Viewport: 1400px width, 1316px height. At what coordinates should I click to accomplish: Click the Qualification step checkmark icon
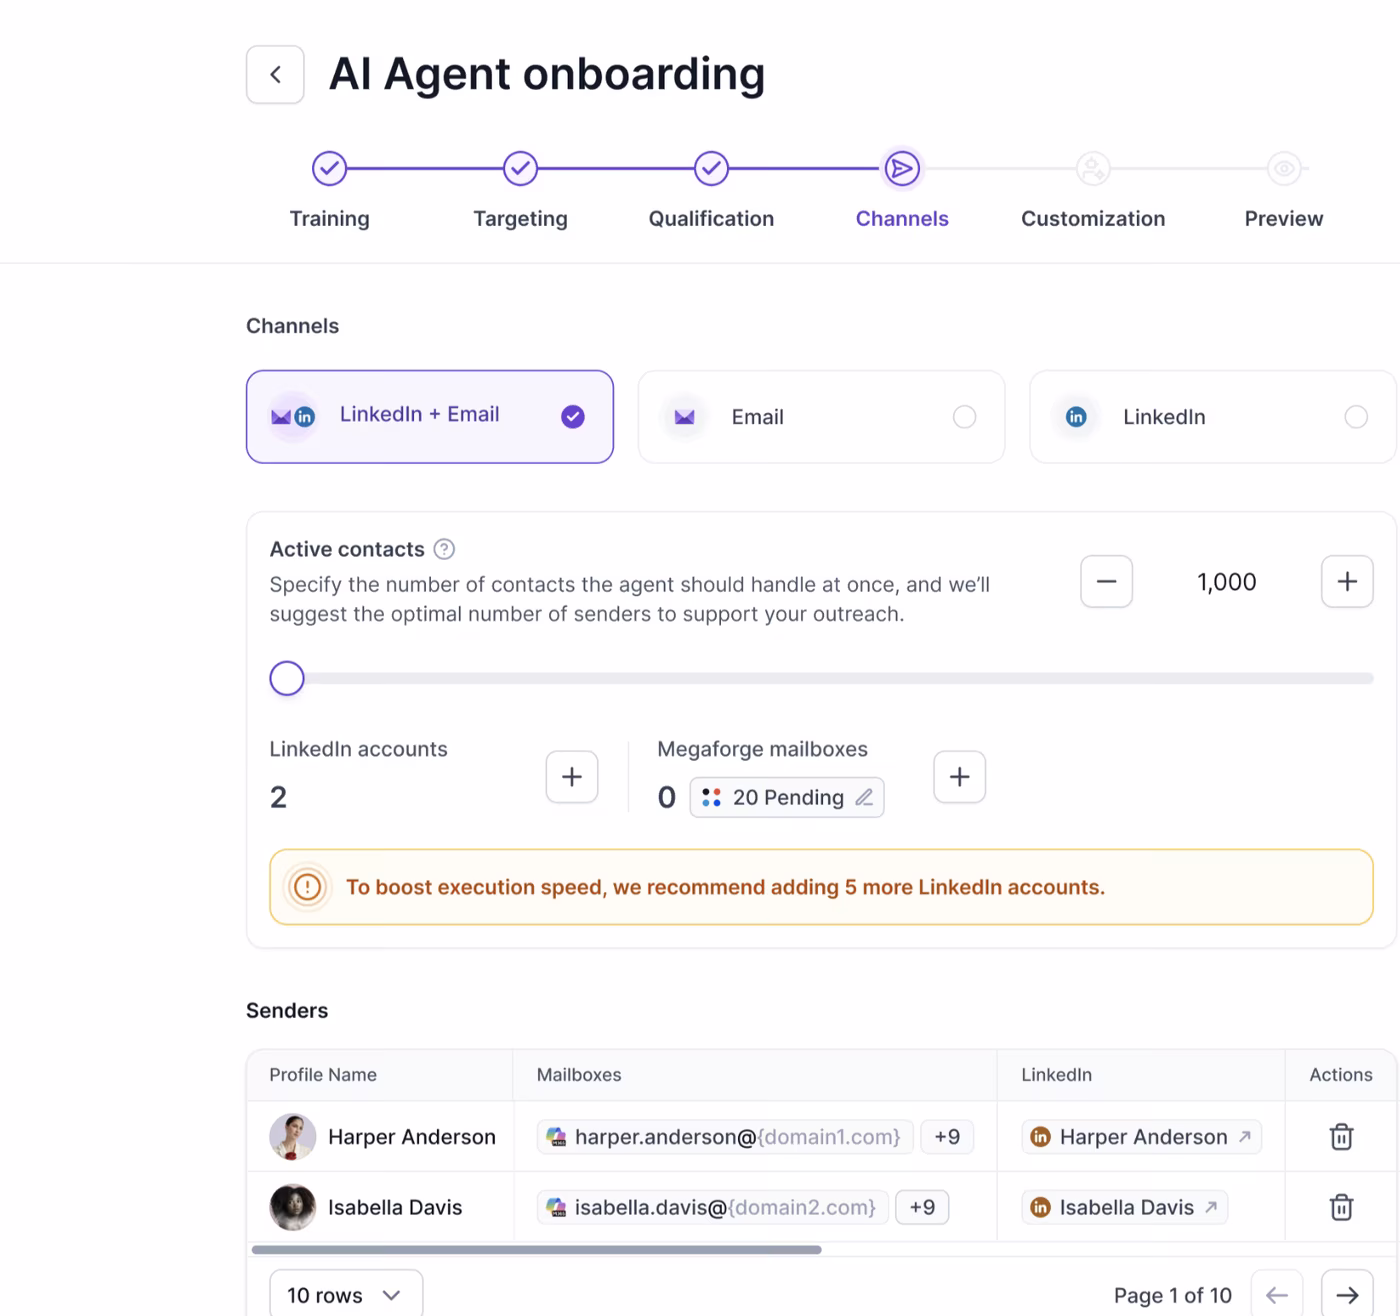coord(711,168)
